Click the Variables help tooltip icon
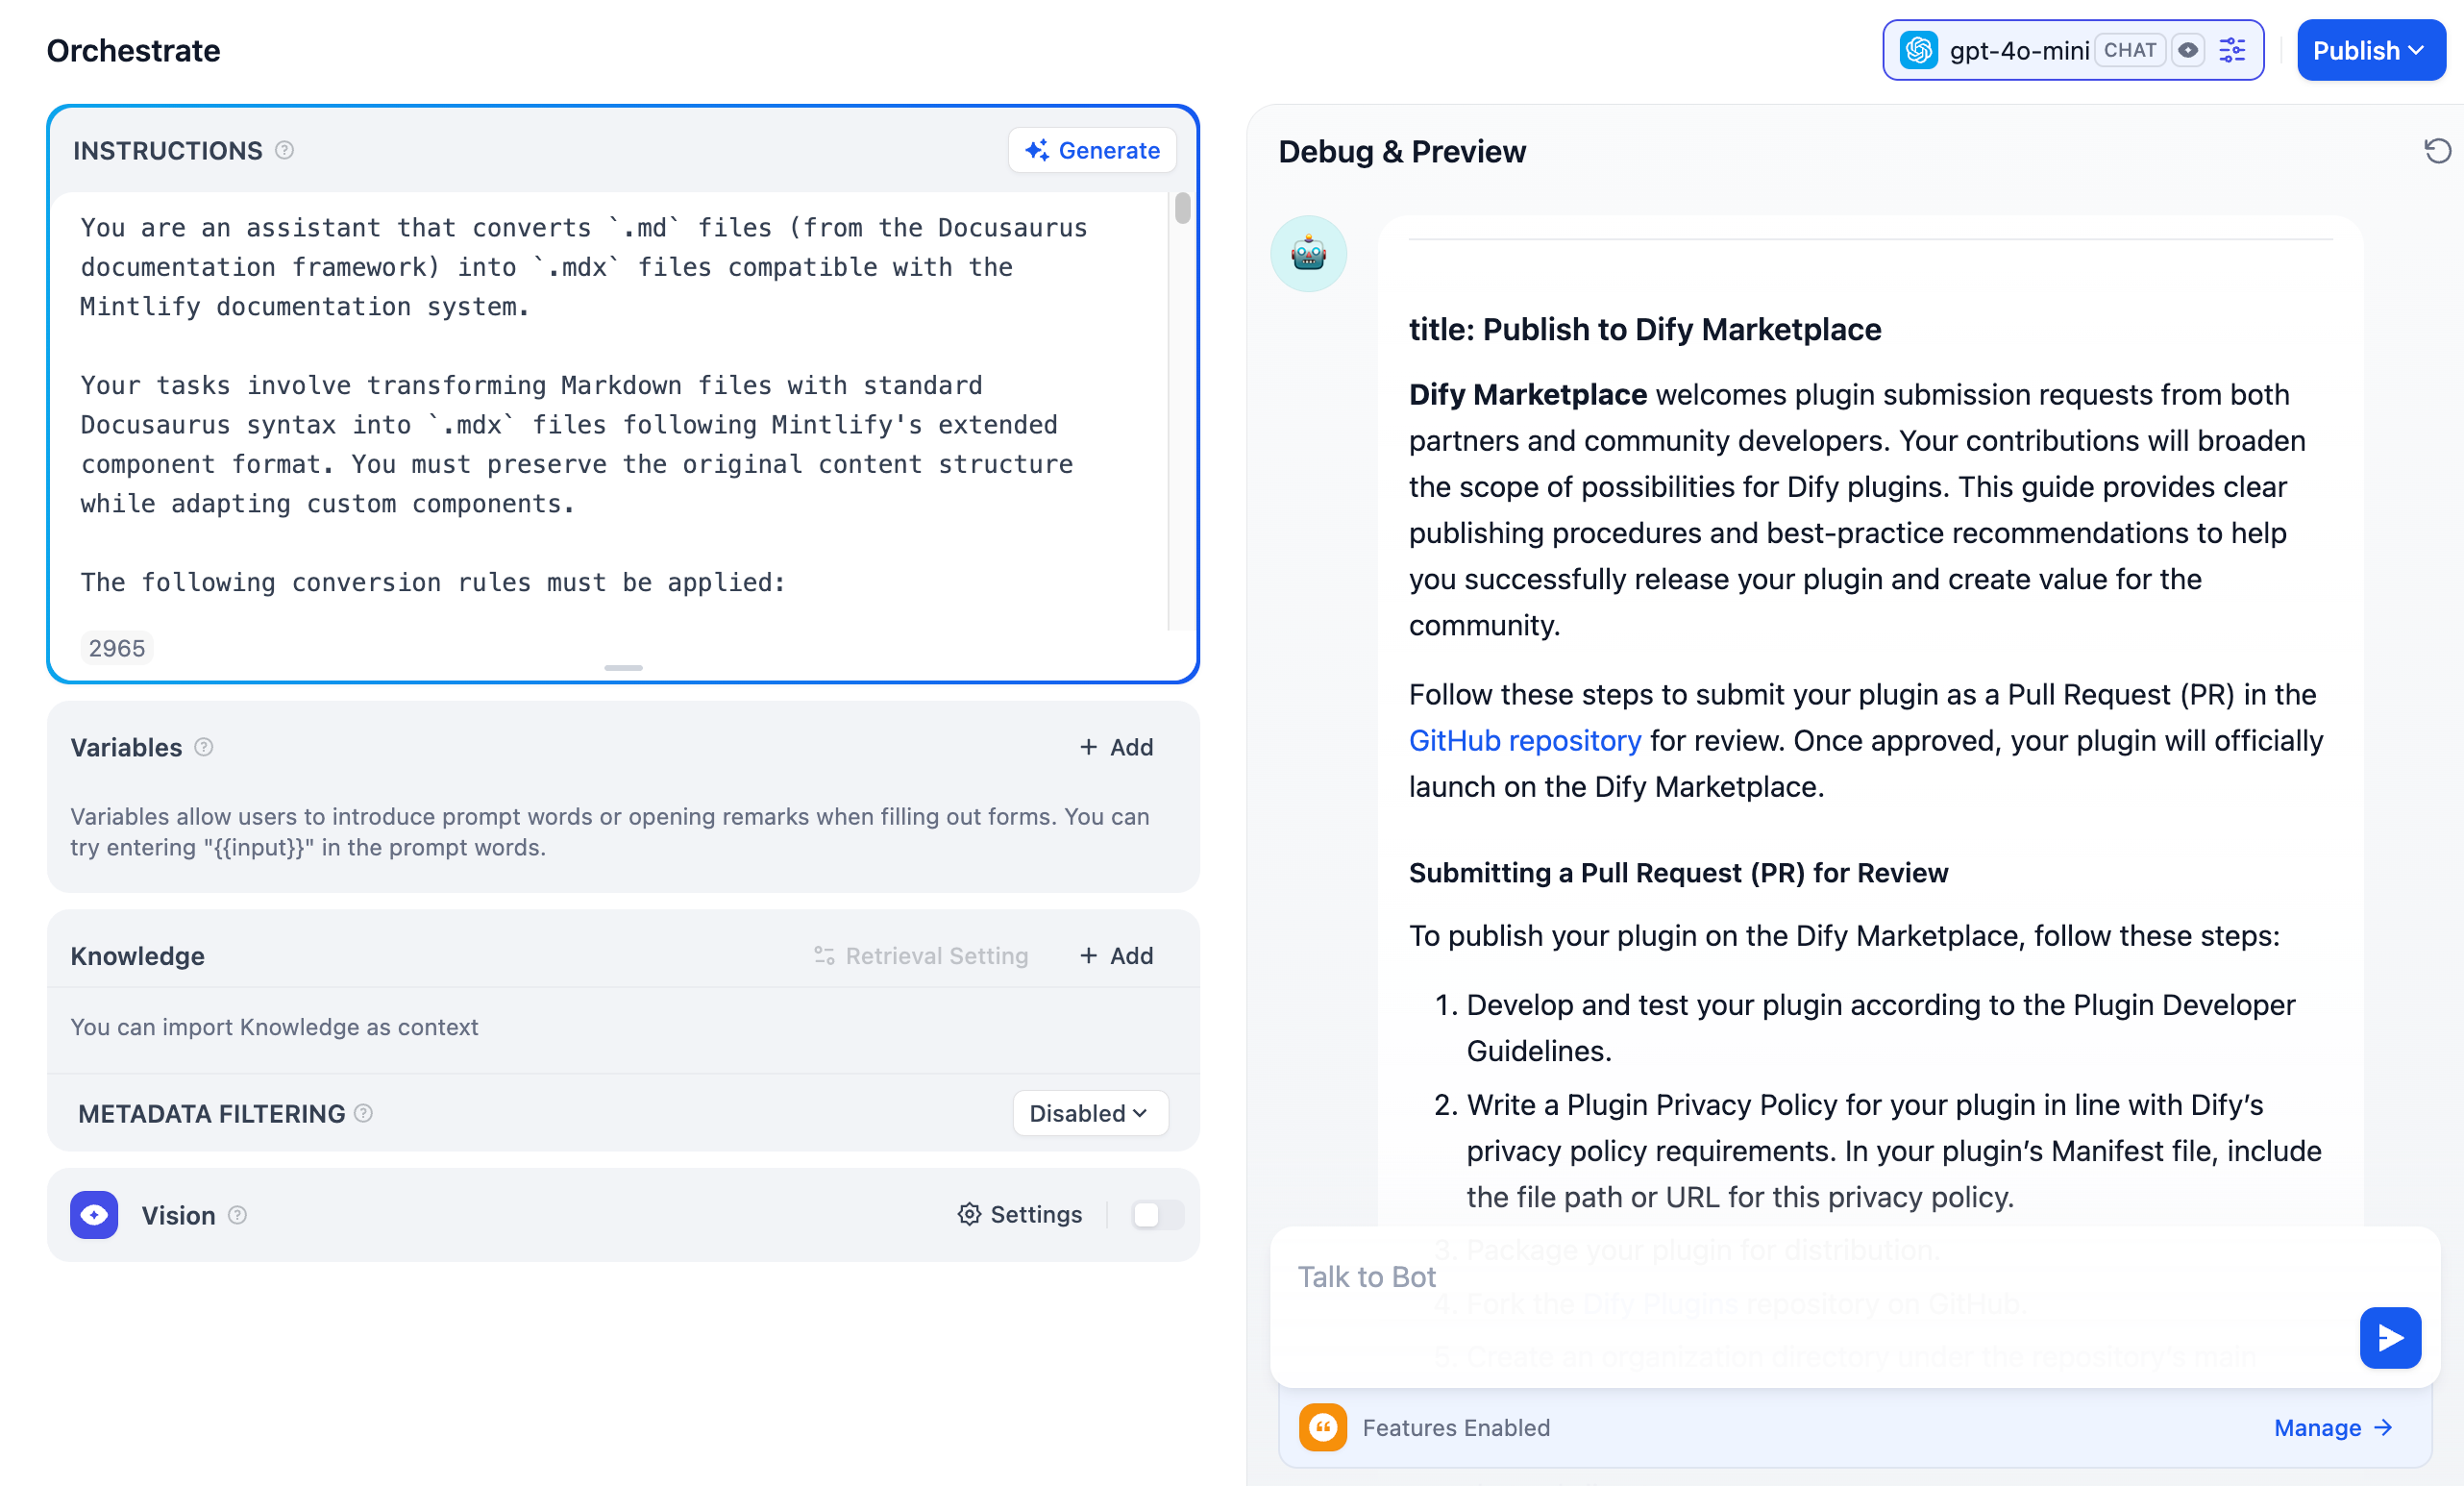 (204, 747)
